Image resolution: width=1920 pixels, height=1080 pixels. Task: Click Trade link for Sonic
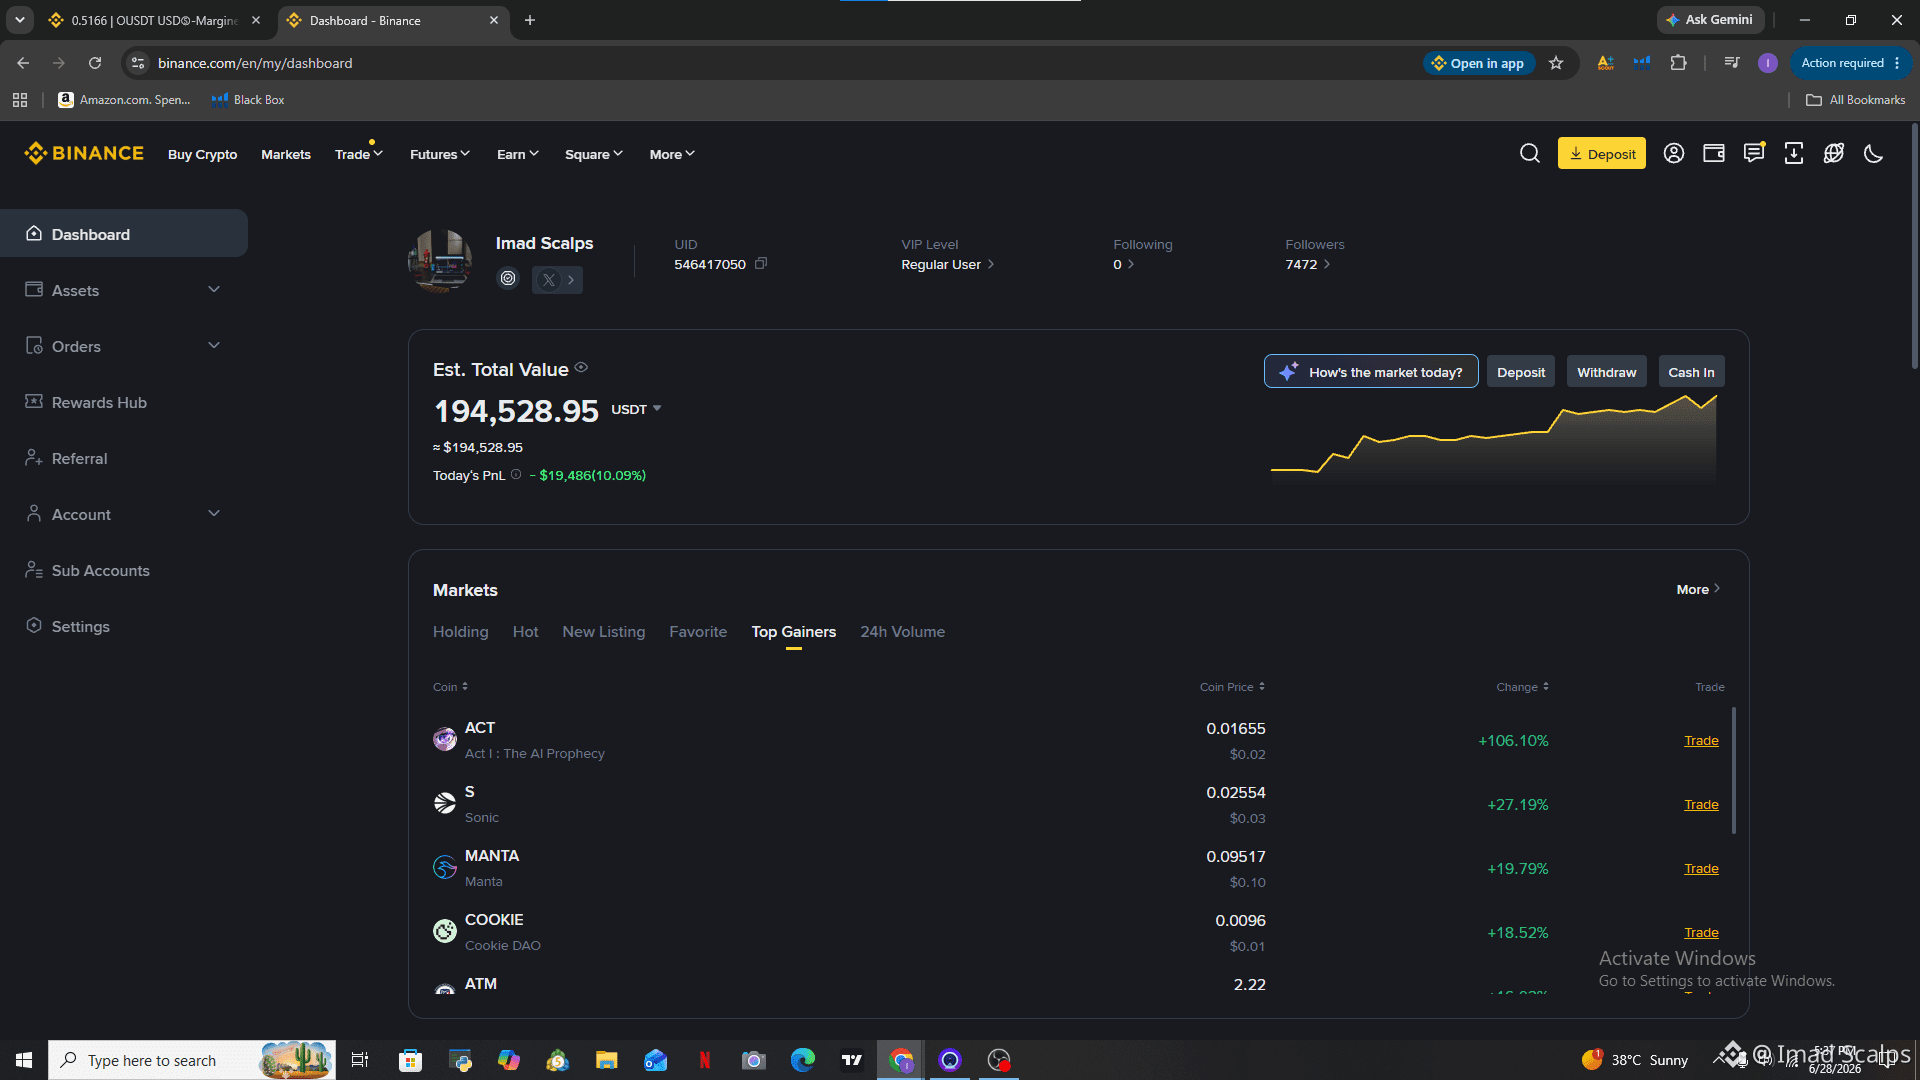1701,804
